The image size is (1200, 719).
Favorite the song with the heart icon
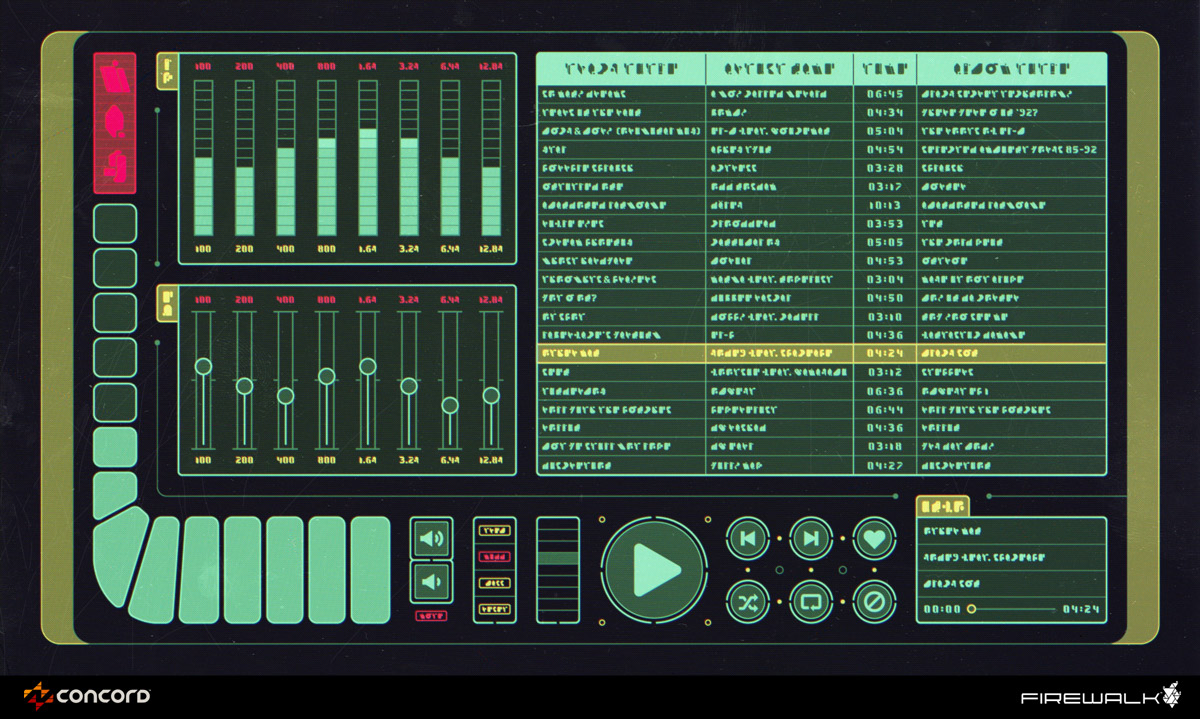[873, 539]
